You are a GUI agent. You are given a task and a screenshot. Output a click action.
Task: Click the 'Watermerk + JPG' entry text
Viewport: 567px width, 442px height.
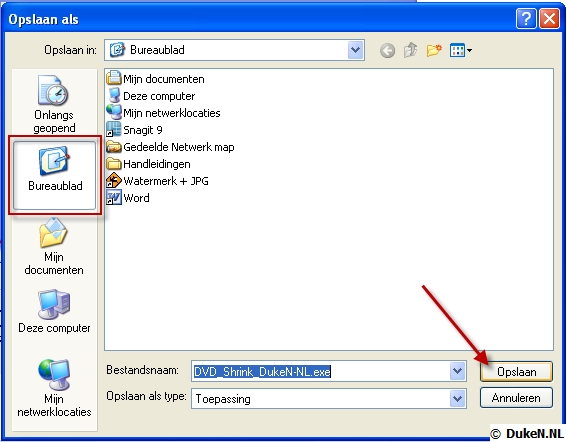coord(166,181)
